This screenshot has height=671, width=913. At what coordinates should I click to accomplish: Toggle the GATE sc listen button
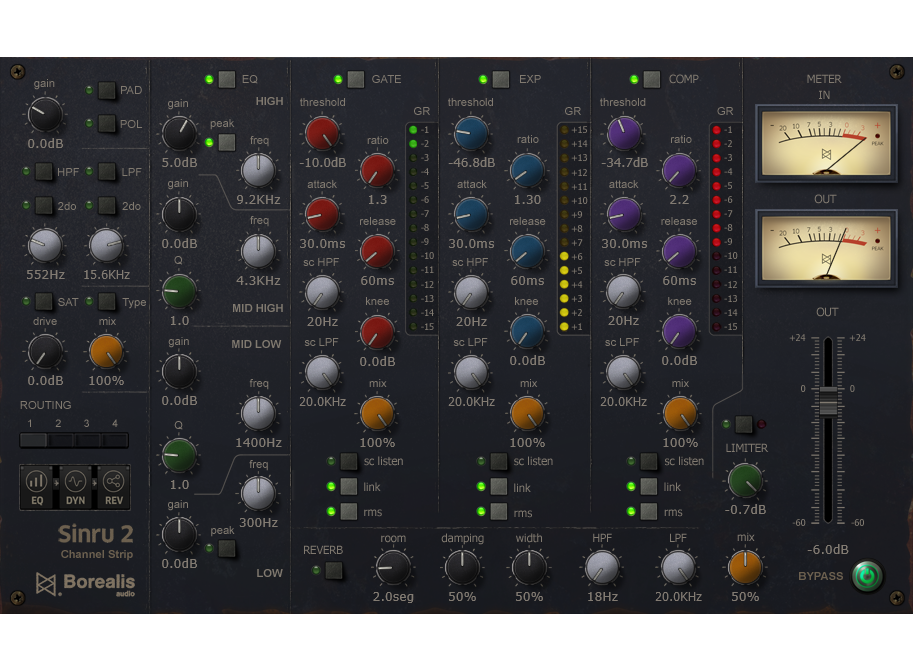[349, 461]
